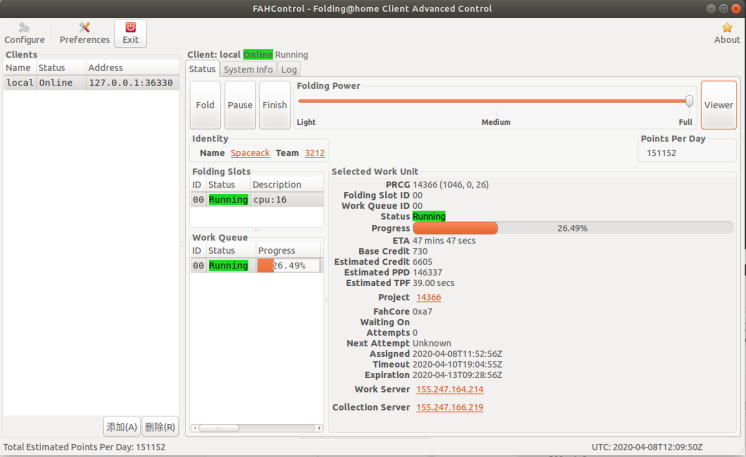Image resolution: width=746 pixels, height=457 pixels.
Task: Pause folding with the Pause button
Action: (240, 105)
